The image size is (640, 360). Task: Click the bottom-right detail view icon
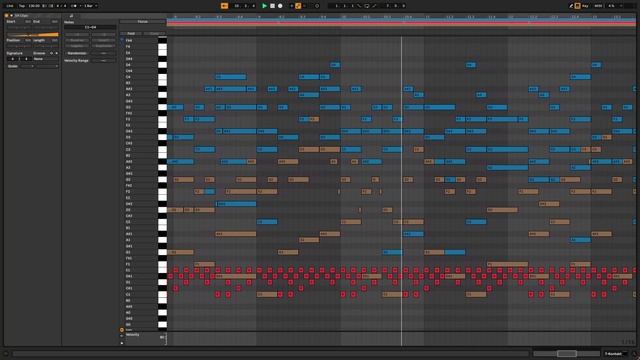[634, 353]
